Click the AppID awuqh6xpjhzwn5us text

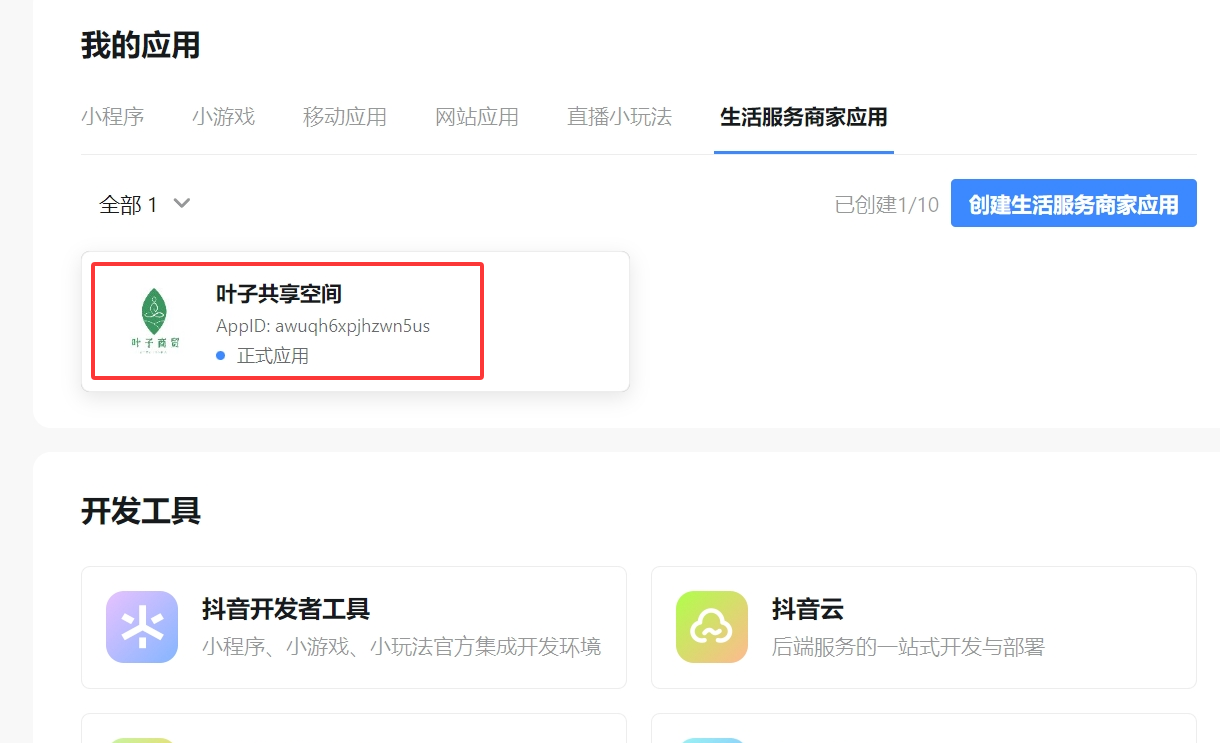point(323,326)
